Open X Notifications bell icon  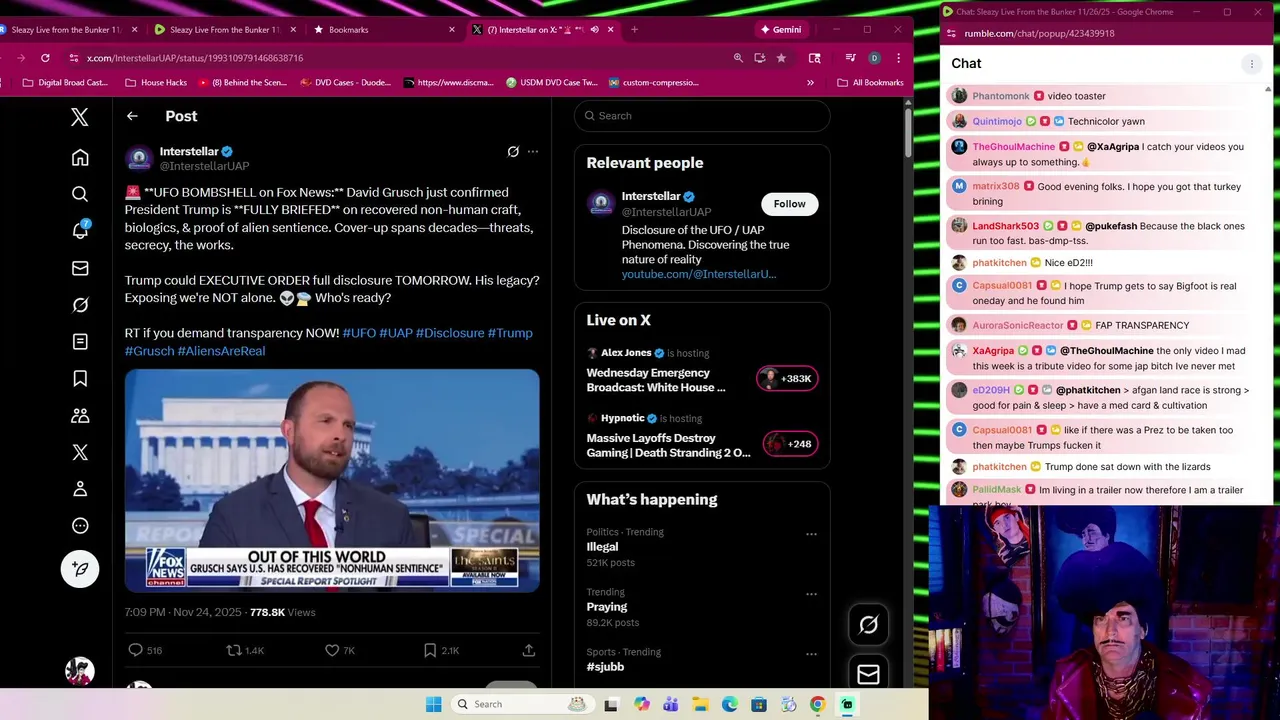[80, 230]
